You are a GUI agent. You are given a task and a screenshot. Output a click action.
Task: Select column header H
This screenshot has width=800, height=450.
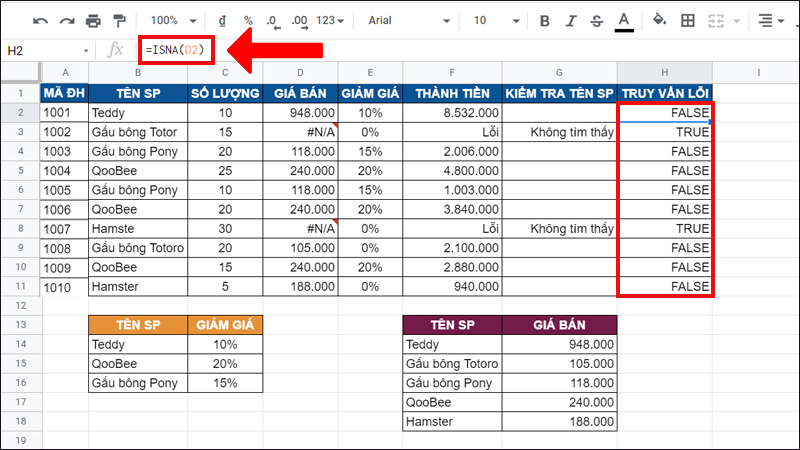coord(664,72)
